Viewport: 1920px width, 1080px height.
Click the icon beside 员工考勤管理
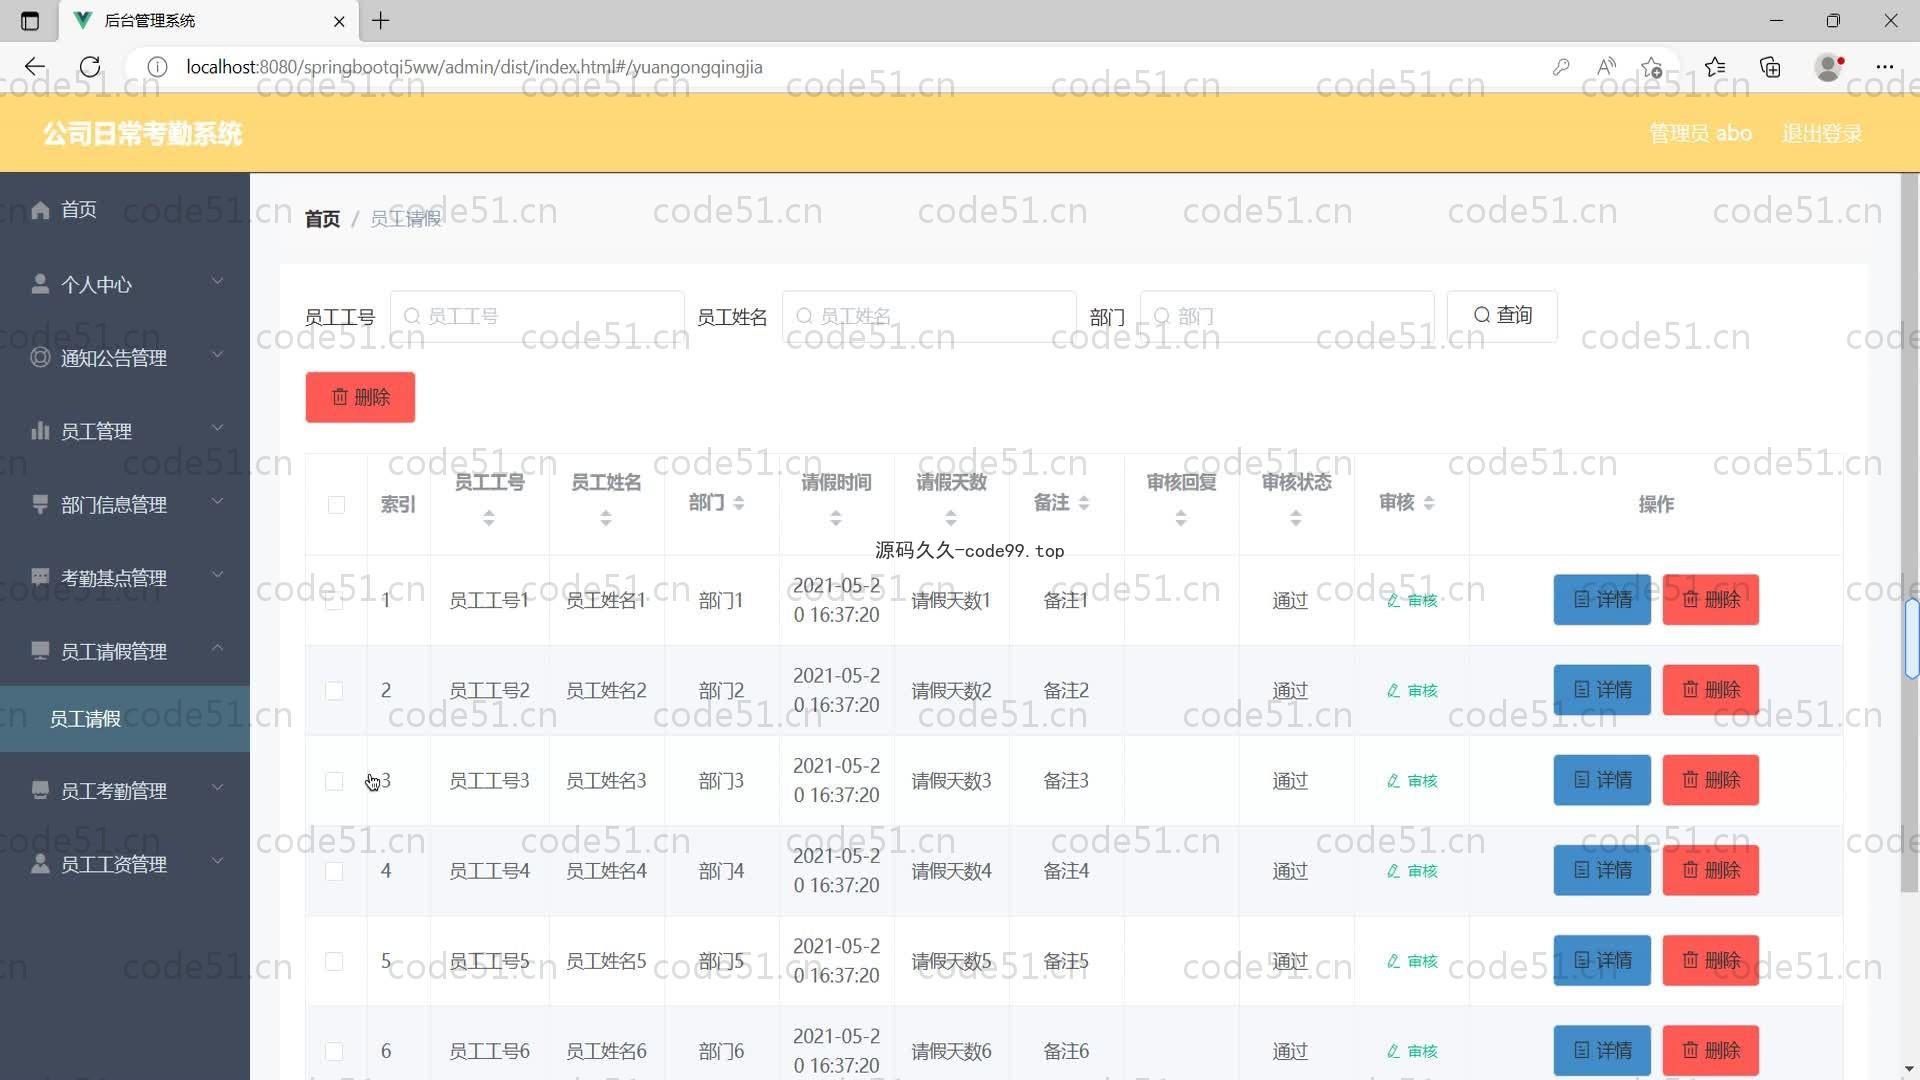coord(40,790)
